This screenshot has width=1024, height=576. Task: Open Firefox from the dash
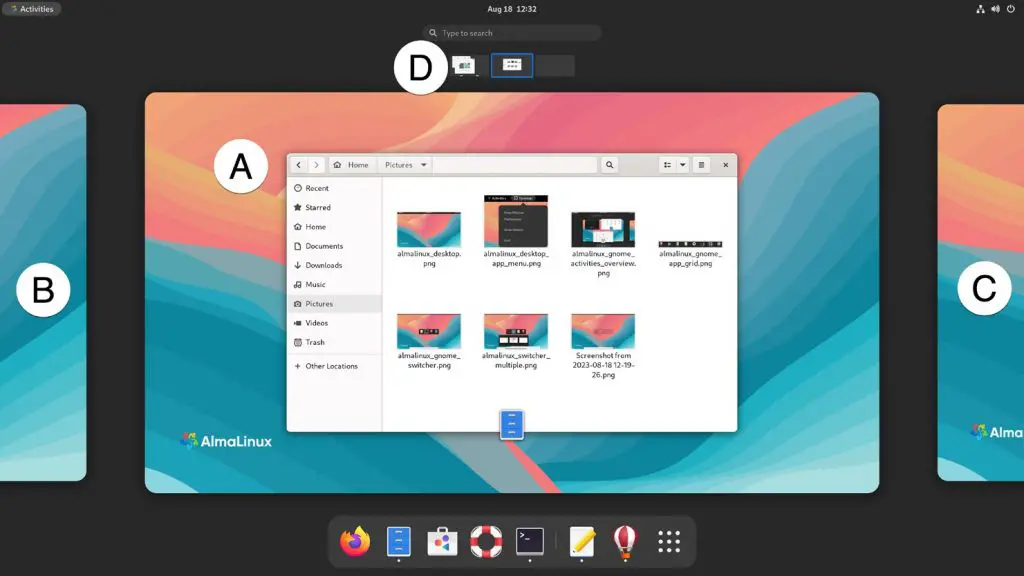coord(355,541)
